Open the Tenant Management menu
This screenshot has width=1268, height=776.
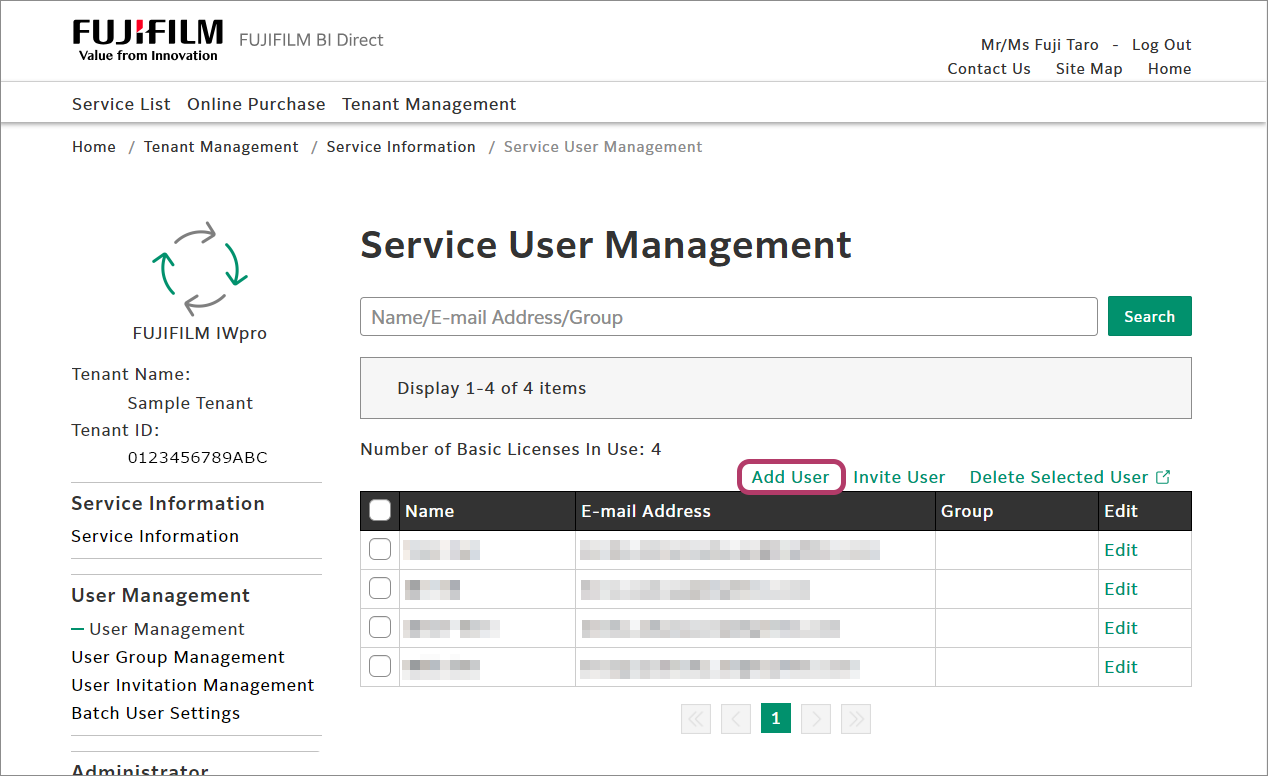click(x=429, y=104)
